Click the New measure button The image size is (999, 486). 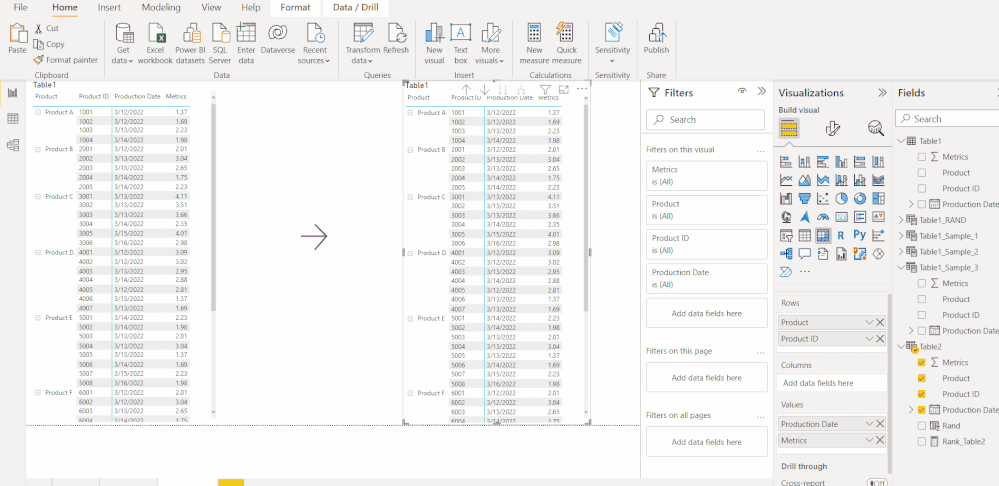534,43
